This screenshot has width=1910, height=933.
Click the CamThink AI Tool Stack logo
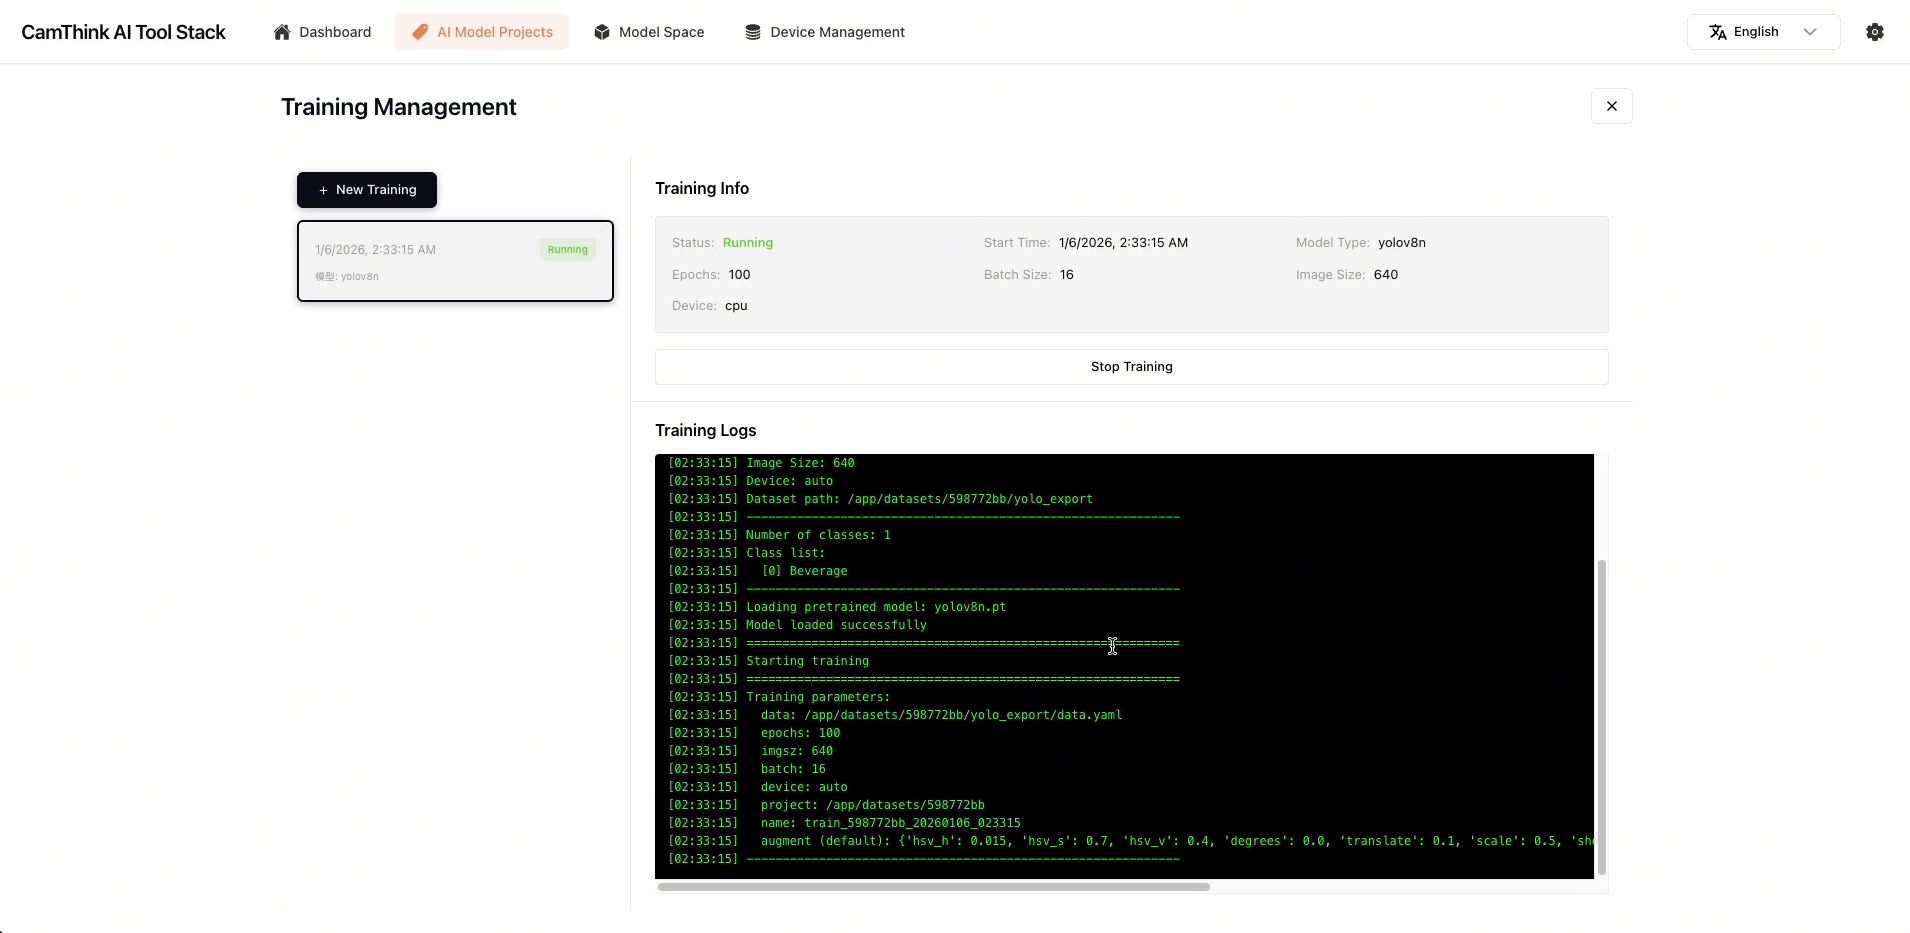[x=124, y=32]
